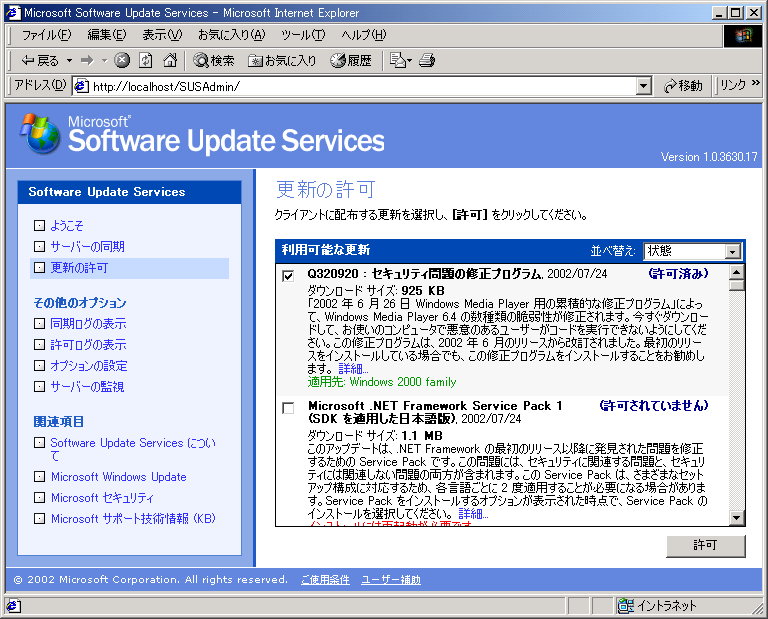Open the Mail button dropdown arrow
The width and height of the screenshot is (768, 619).
click(x=409, y=61)
